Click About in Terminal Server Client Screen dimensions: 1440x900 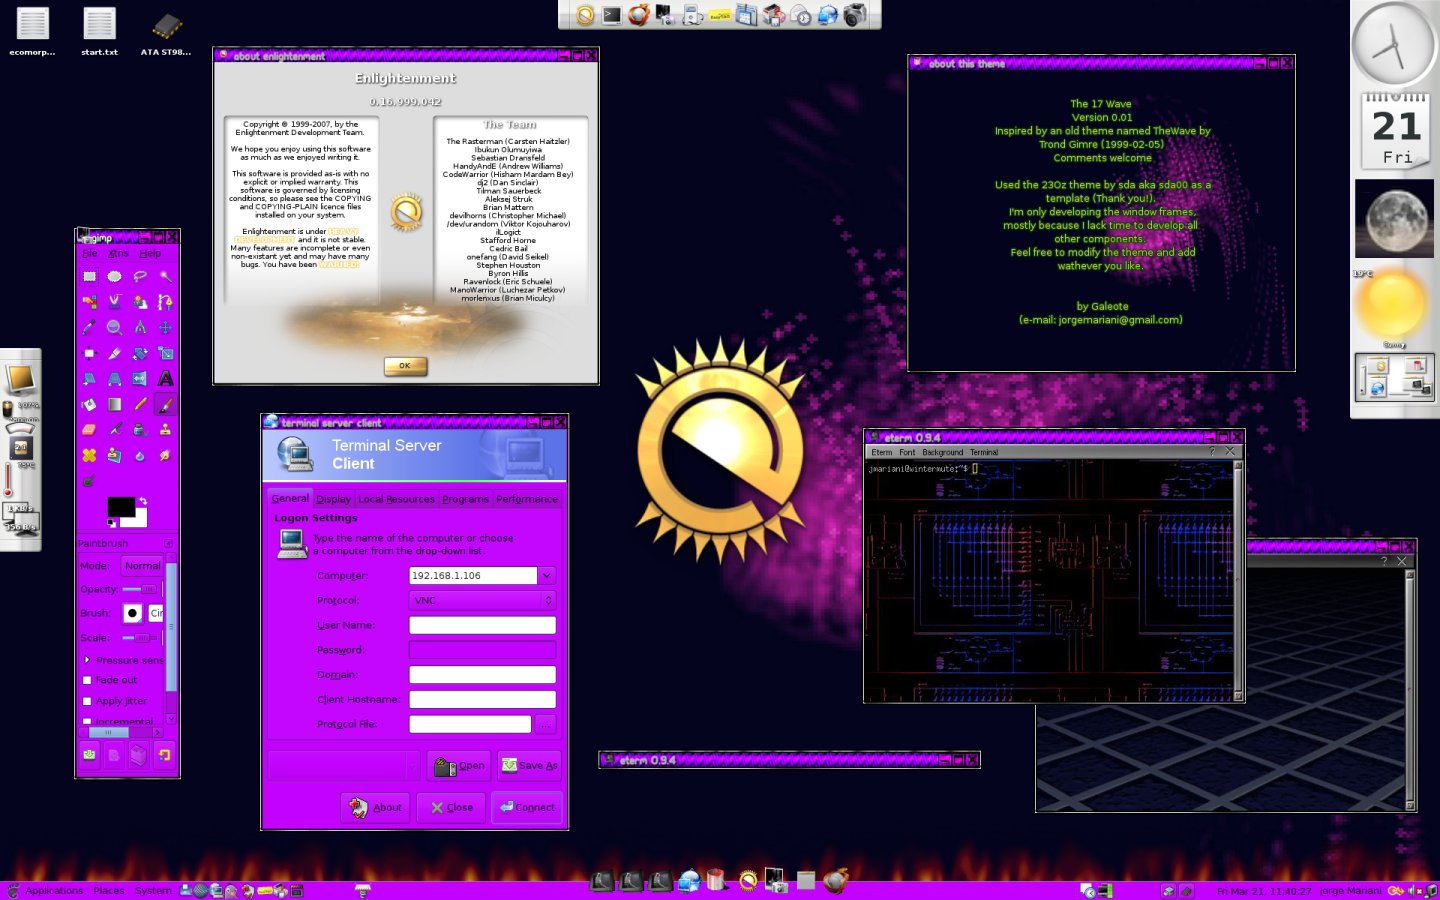click(376, 807)
